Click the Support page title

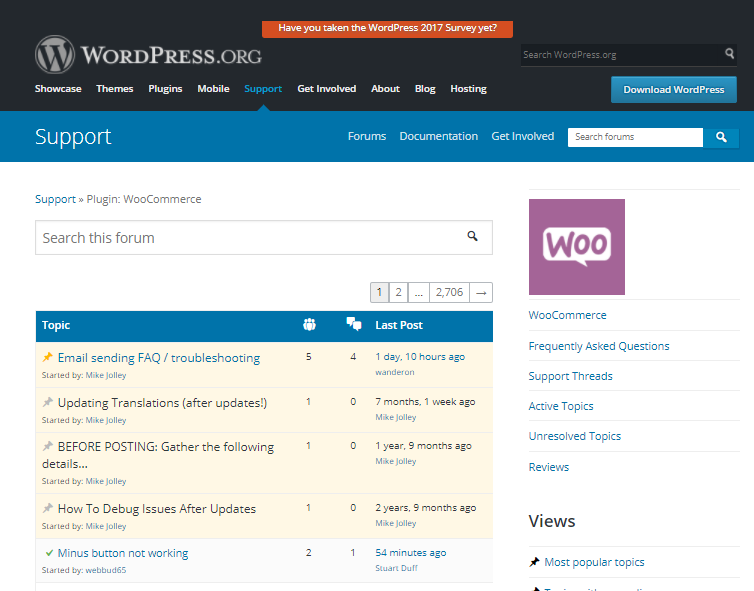tap(73, 137)
